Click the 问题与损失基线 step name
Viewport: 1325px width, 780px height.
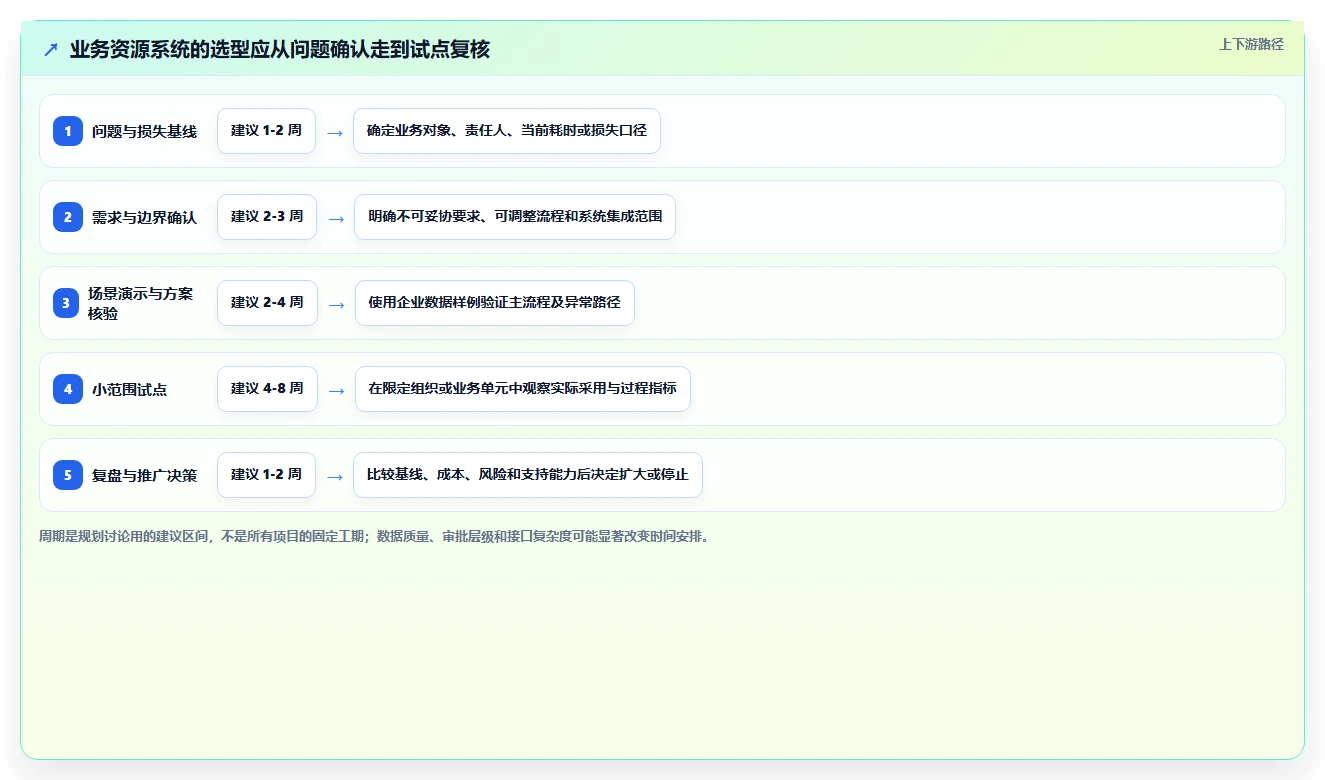click(144, 131)
